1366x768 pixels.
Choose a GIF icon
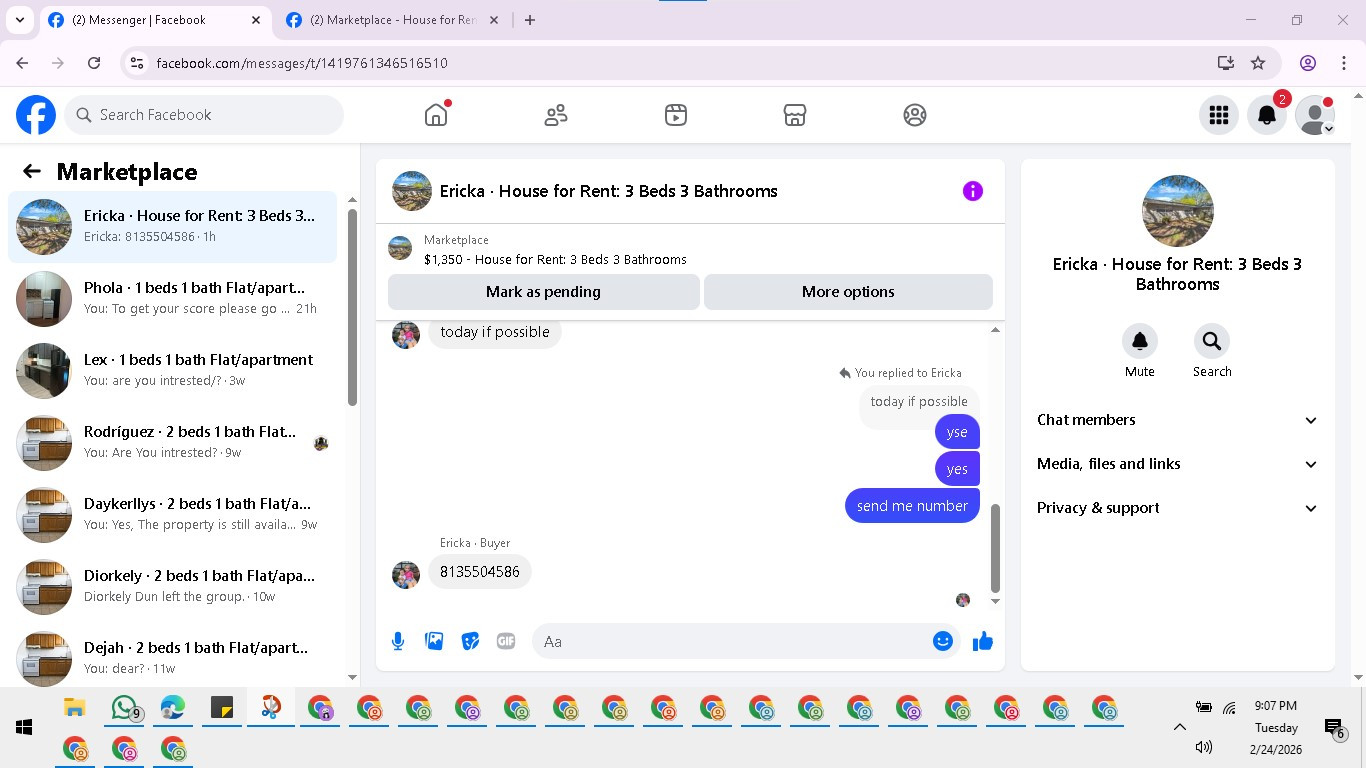click(506, 641)
